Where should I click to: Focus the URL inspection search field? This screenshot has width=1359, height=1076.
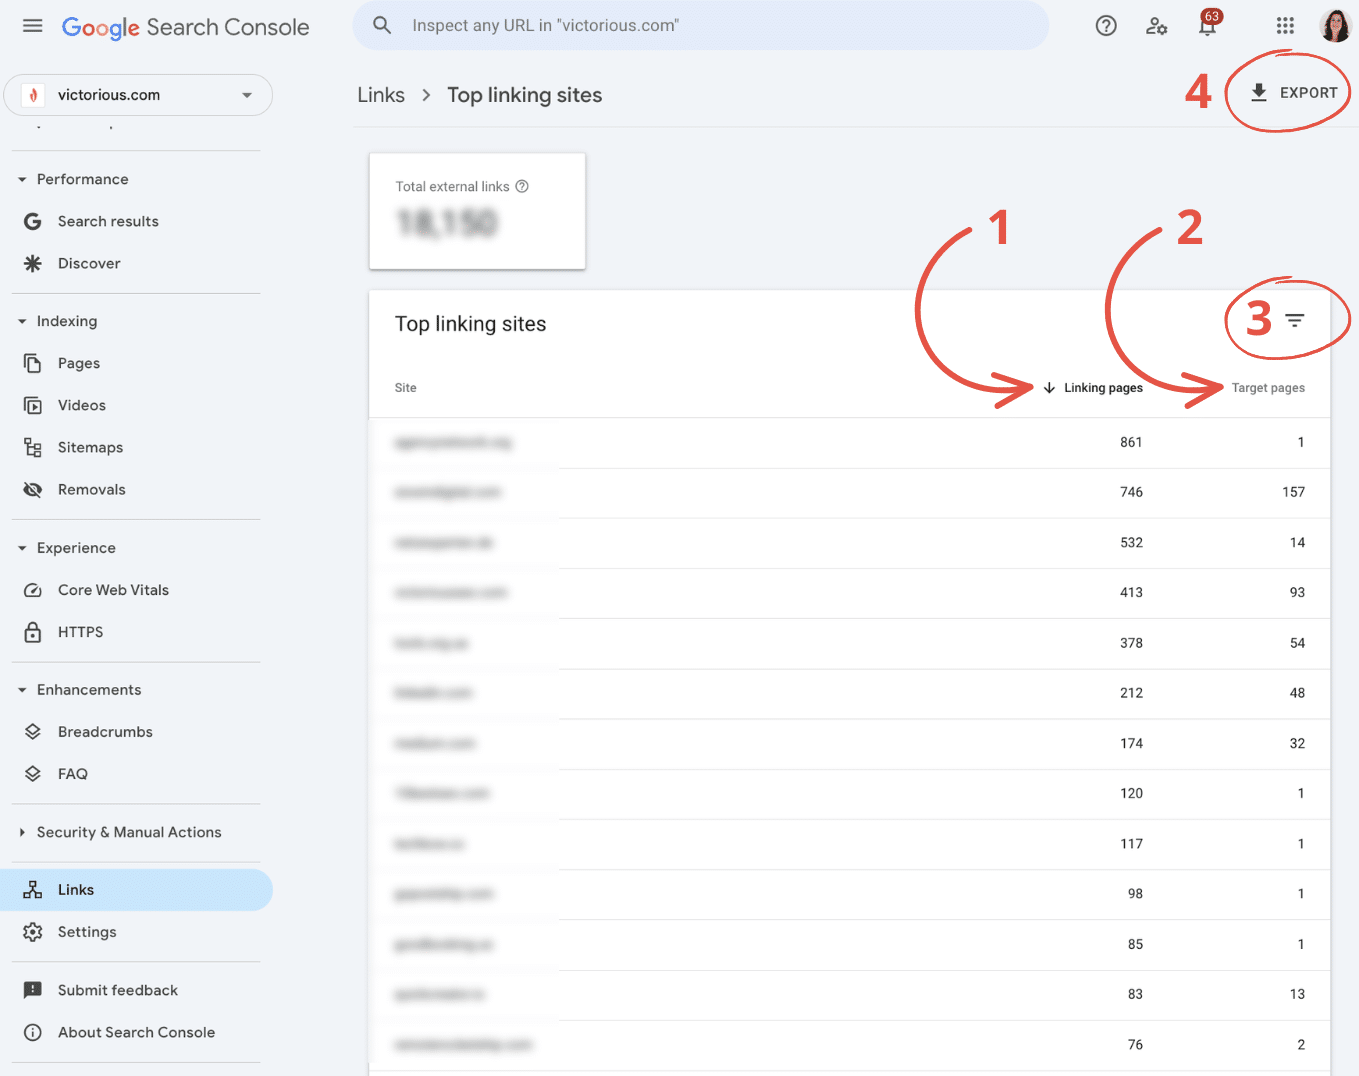700,25
